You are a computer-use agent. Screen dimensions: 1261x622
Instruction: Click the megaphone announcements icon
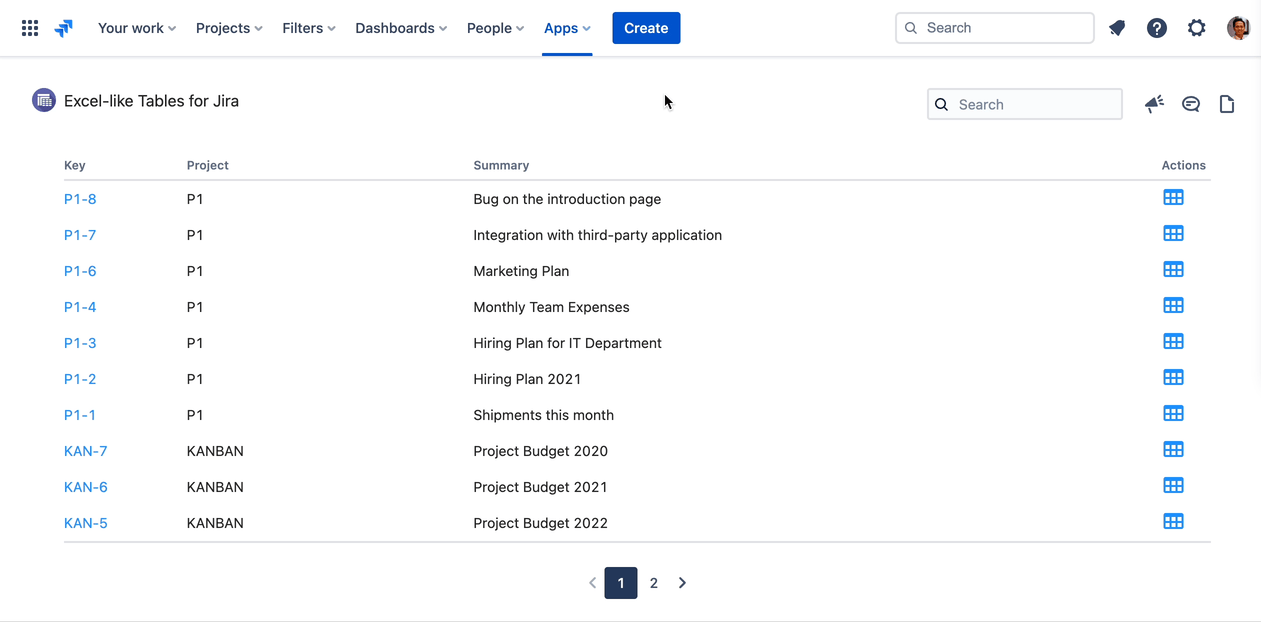tap(1154, 104)
